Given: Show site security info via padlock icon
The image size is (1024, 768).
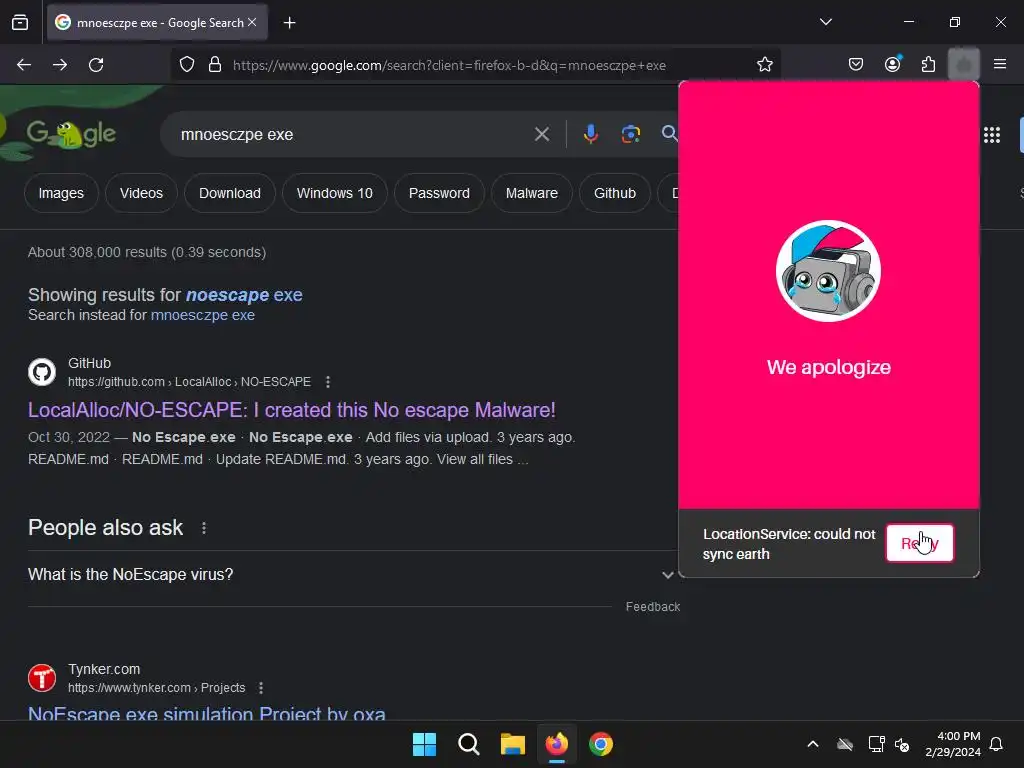Looking at the screenshot, I should [x=214, y=65].
